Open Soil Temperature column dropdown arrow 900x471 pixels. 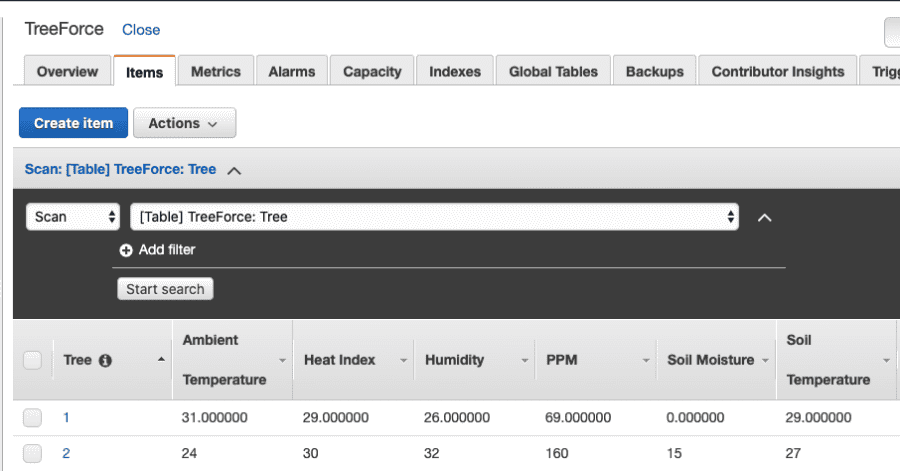pos(886,361)
